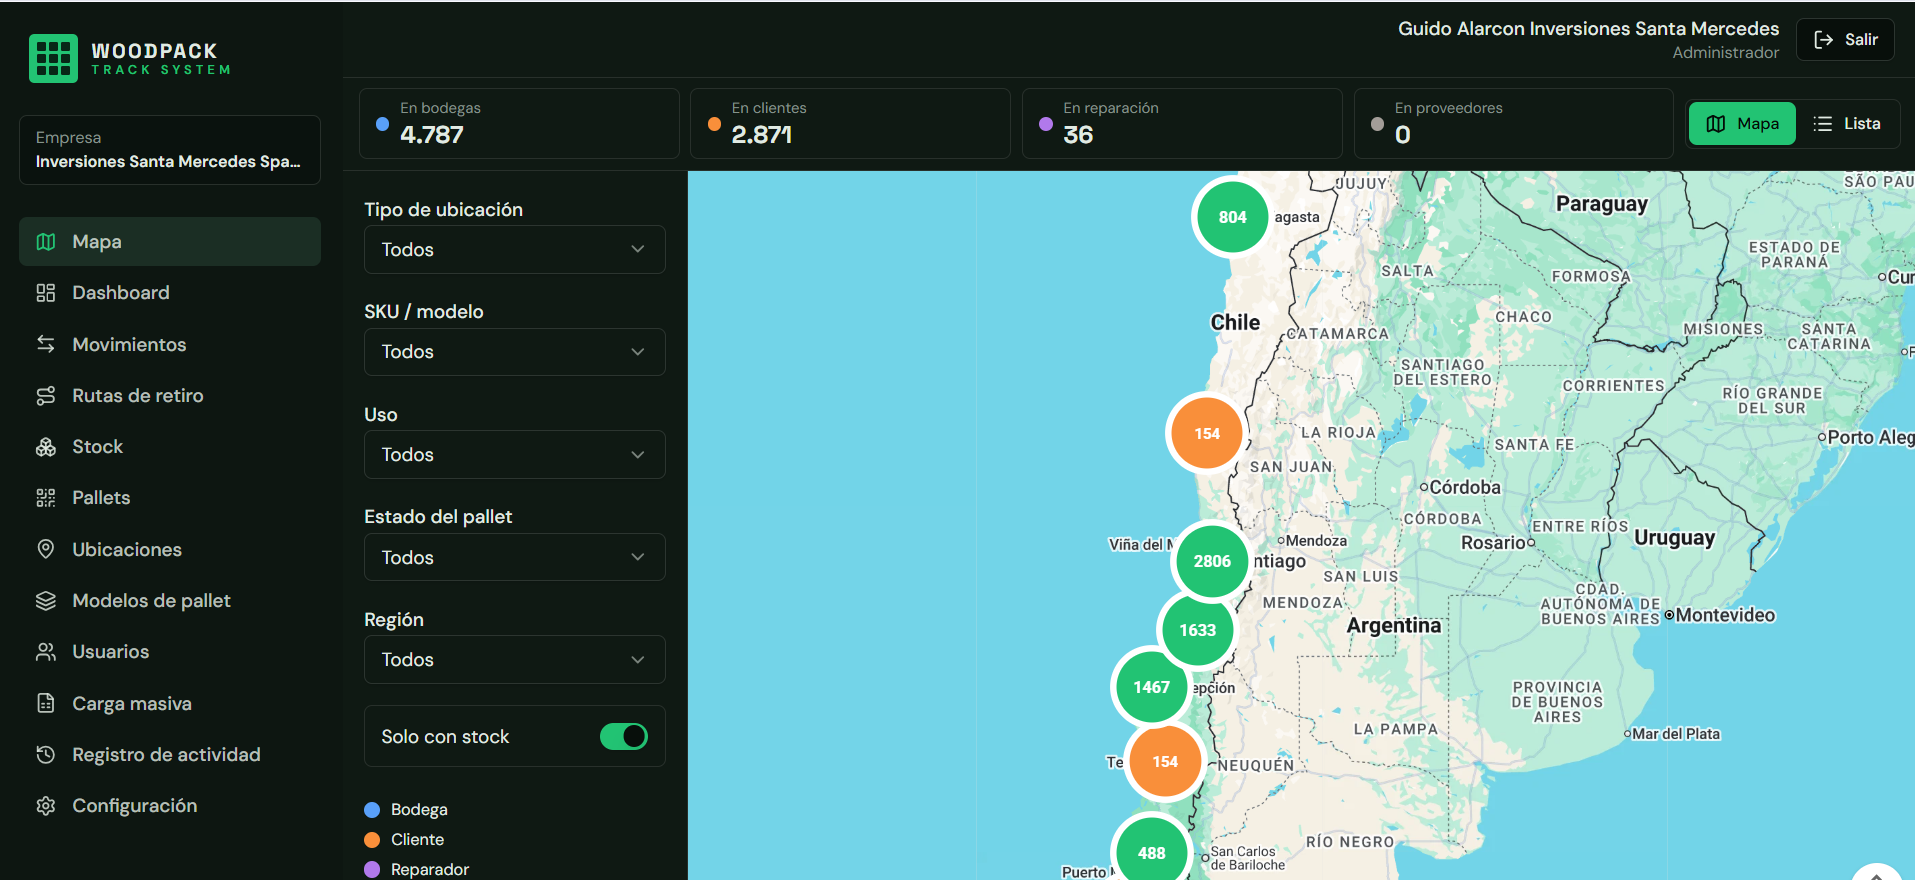Click the Stock boxes icon

click(46, 447)
